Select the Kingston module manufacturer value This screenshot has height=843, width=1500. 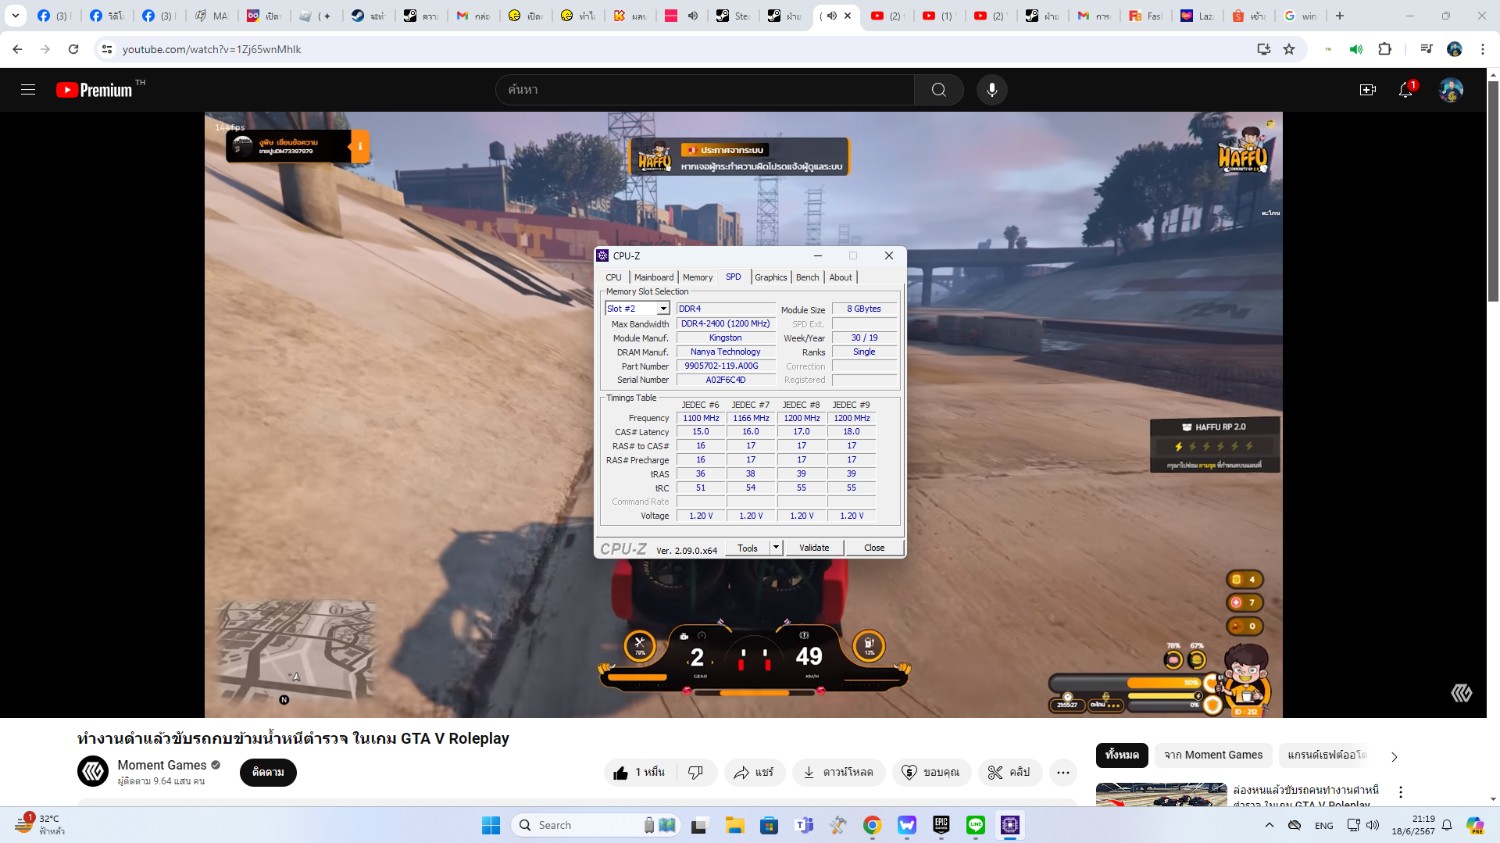(726, 338)
